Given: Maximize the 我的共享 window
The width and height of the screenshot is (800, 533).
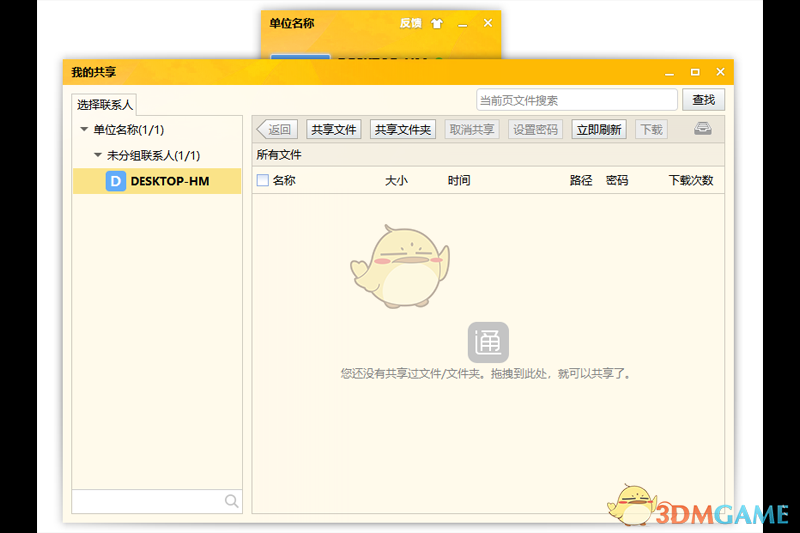Looking at the screenshot, I should pos(695,72).
